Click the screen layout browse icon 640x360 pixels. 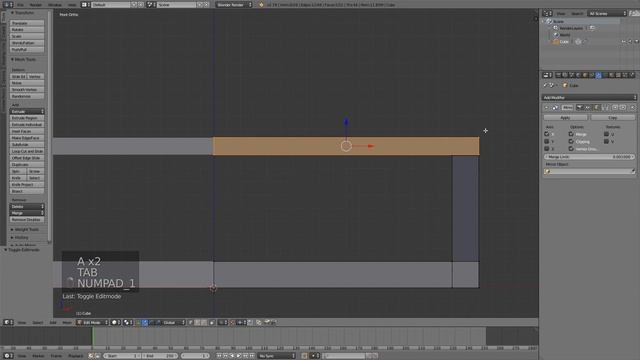(85, 5)
